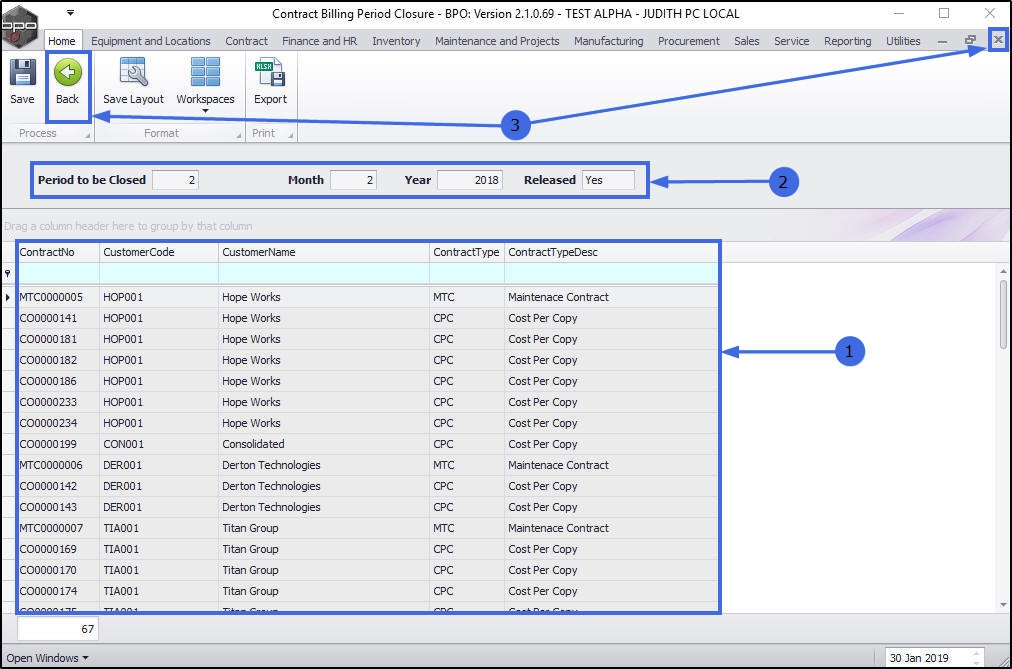
Task: Open the Contract ribbon tab
Action: (246, 41)
